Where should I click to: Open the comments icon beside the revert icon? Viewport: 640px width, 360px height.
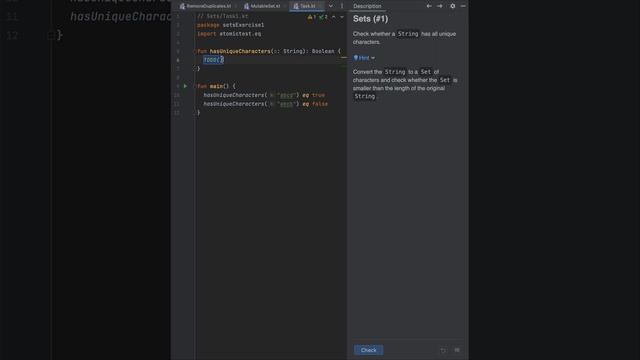(457, 350)
